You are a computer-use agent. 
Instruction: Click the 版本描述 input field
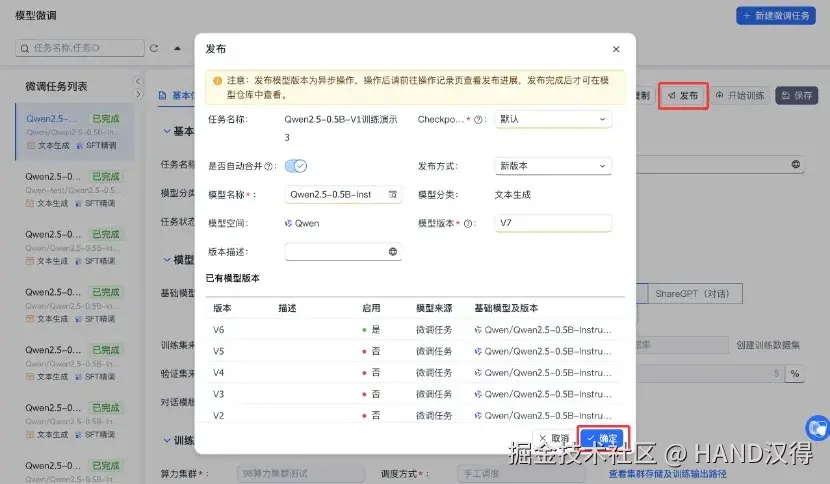pos(343,252)
